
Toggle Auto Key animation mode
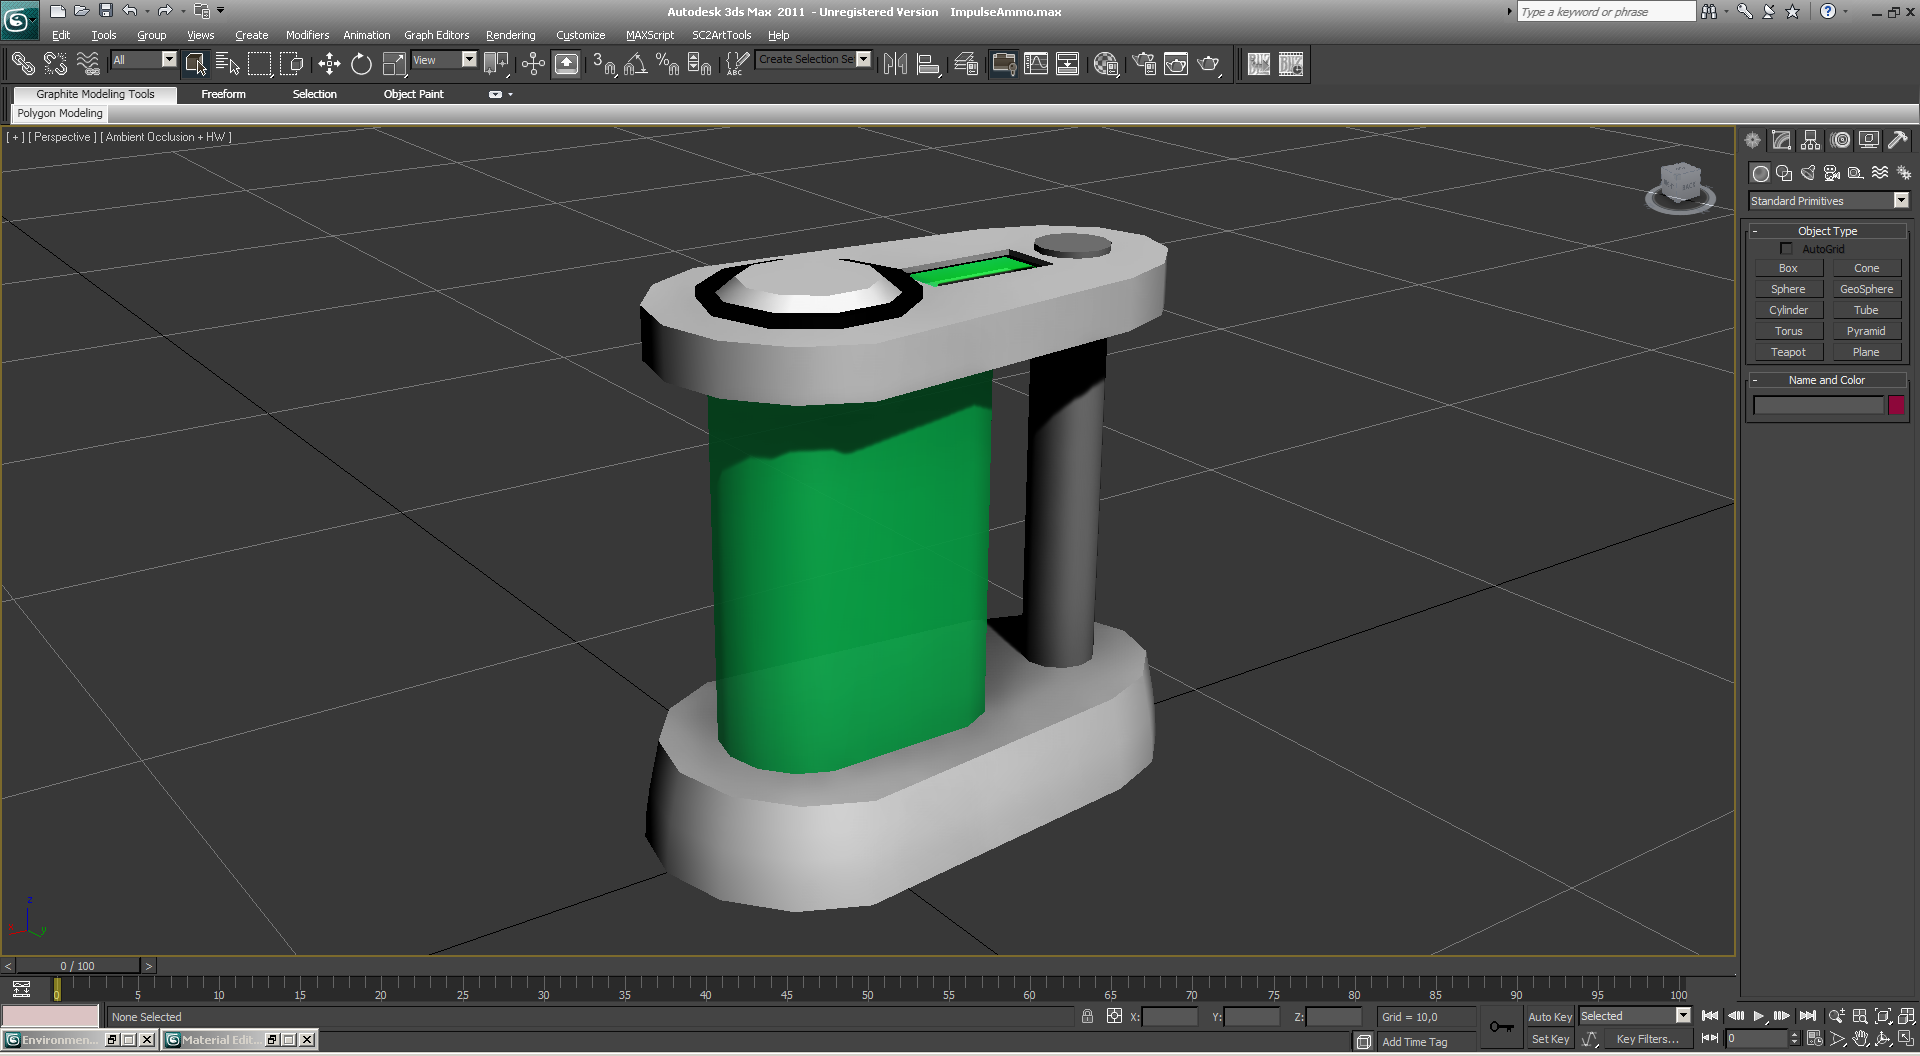click(x=1549, y=1016)
